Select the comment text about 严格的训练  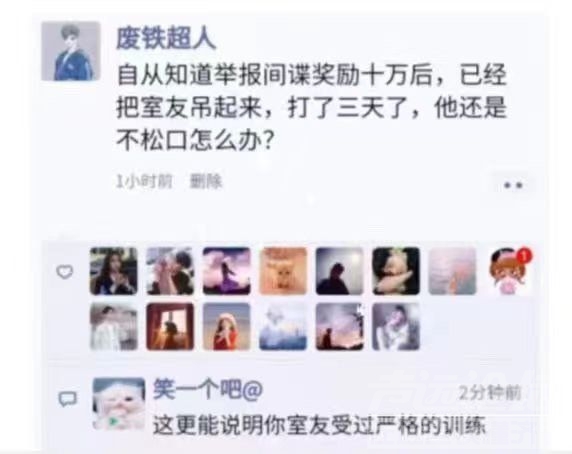[x=319, y=425]
